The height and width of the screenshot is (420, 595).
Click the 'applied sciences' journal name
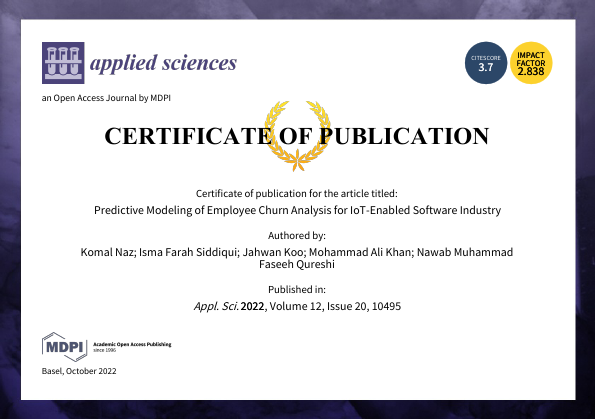(x=163, y=63)
